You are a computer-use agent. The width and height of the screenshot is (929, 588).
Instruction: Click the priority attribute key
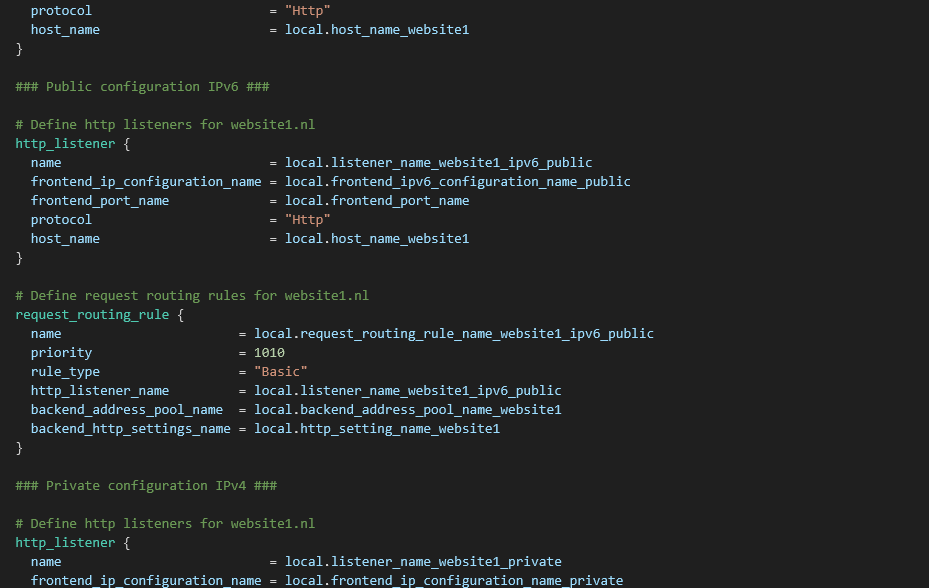click(61, 353)
